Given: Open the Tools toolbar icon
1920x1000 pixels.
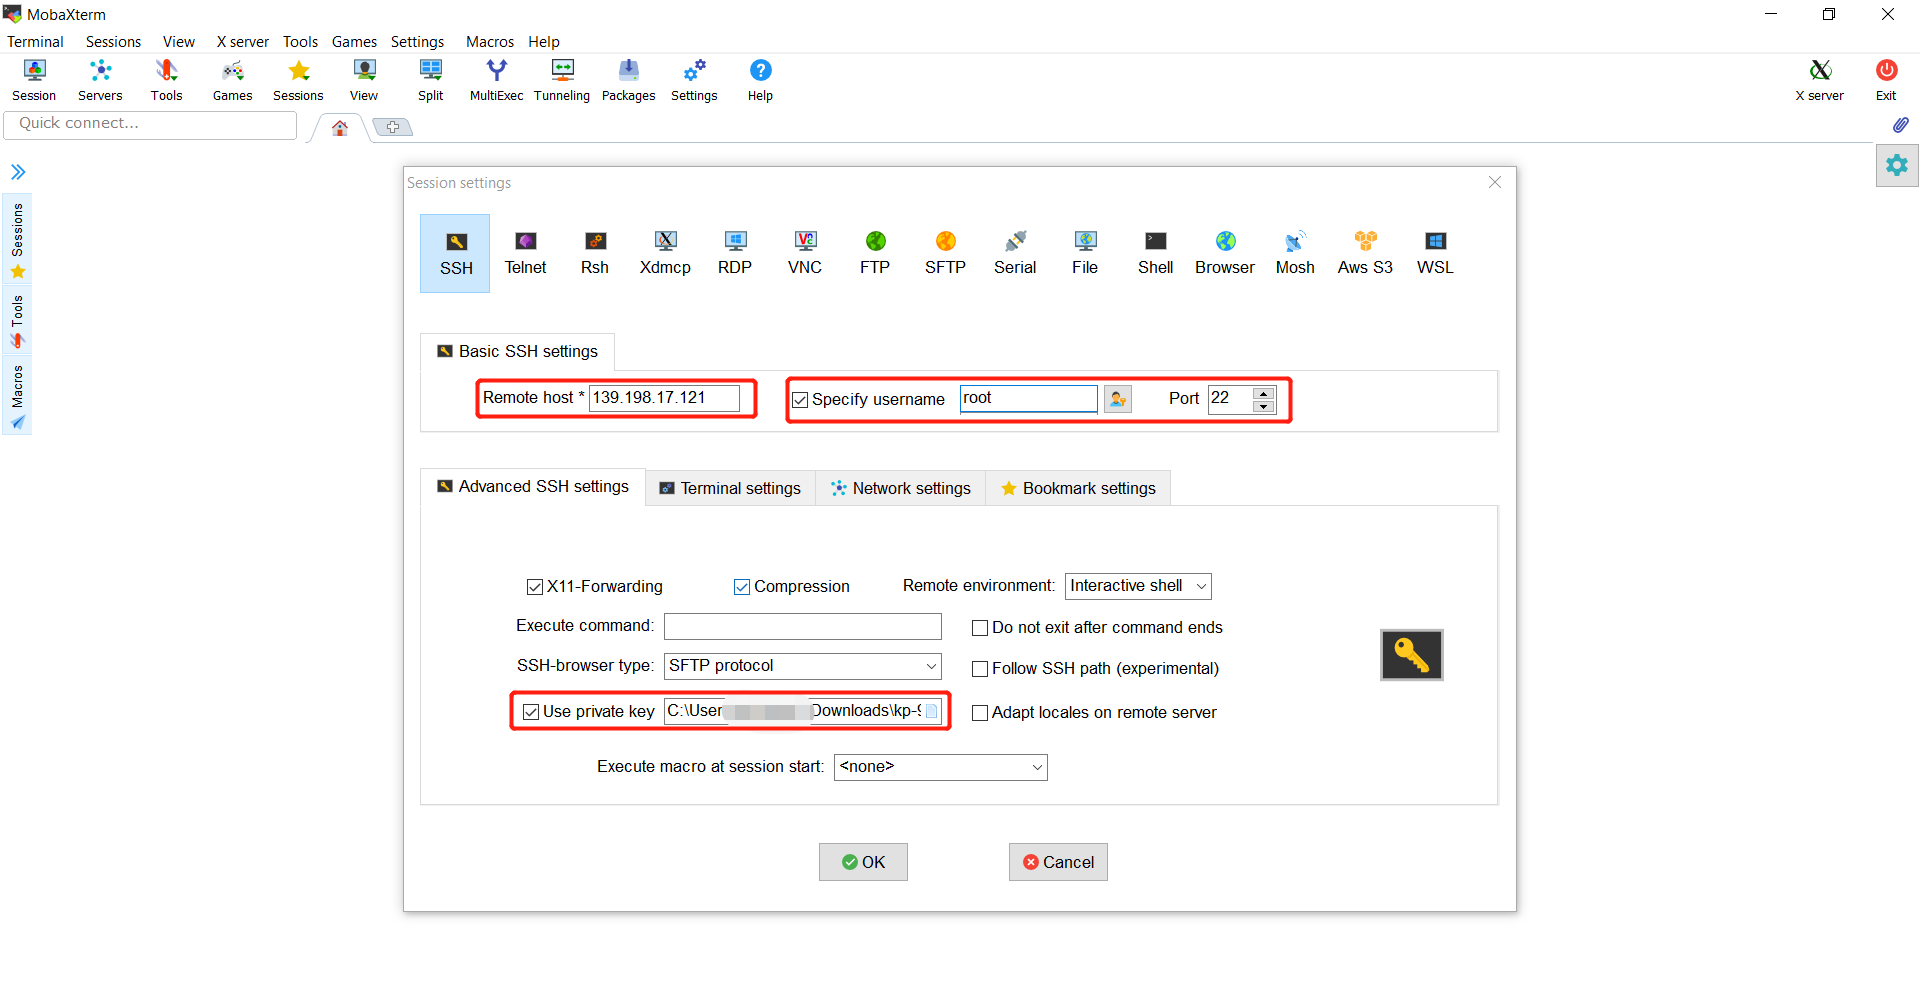Looking at the screenshot, I should pos(166,80).
